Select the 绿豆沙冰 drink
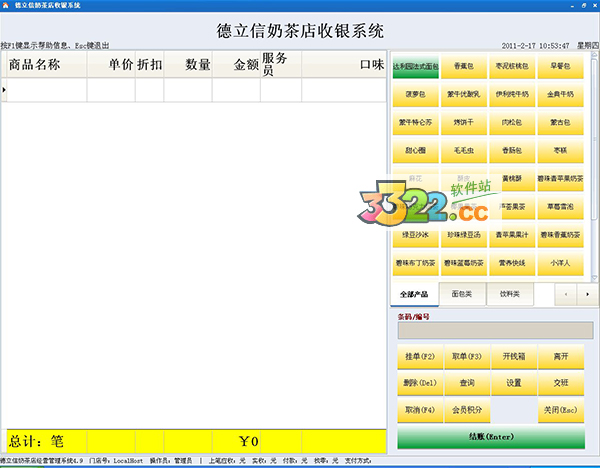This screenshot has height=468, width=600. [x=415, y=236]
